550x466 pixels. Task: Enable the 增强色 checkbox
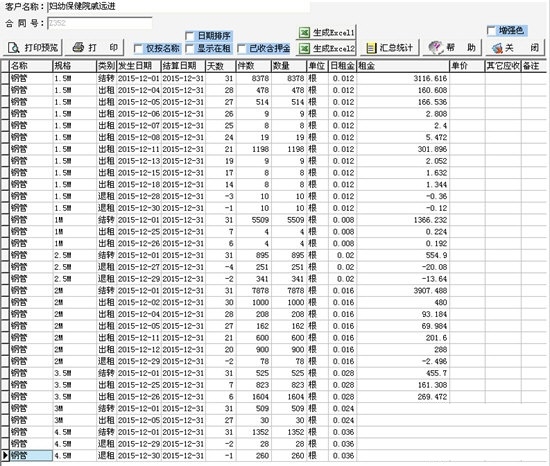[491, 31]
